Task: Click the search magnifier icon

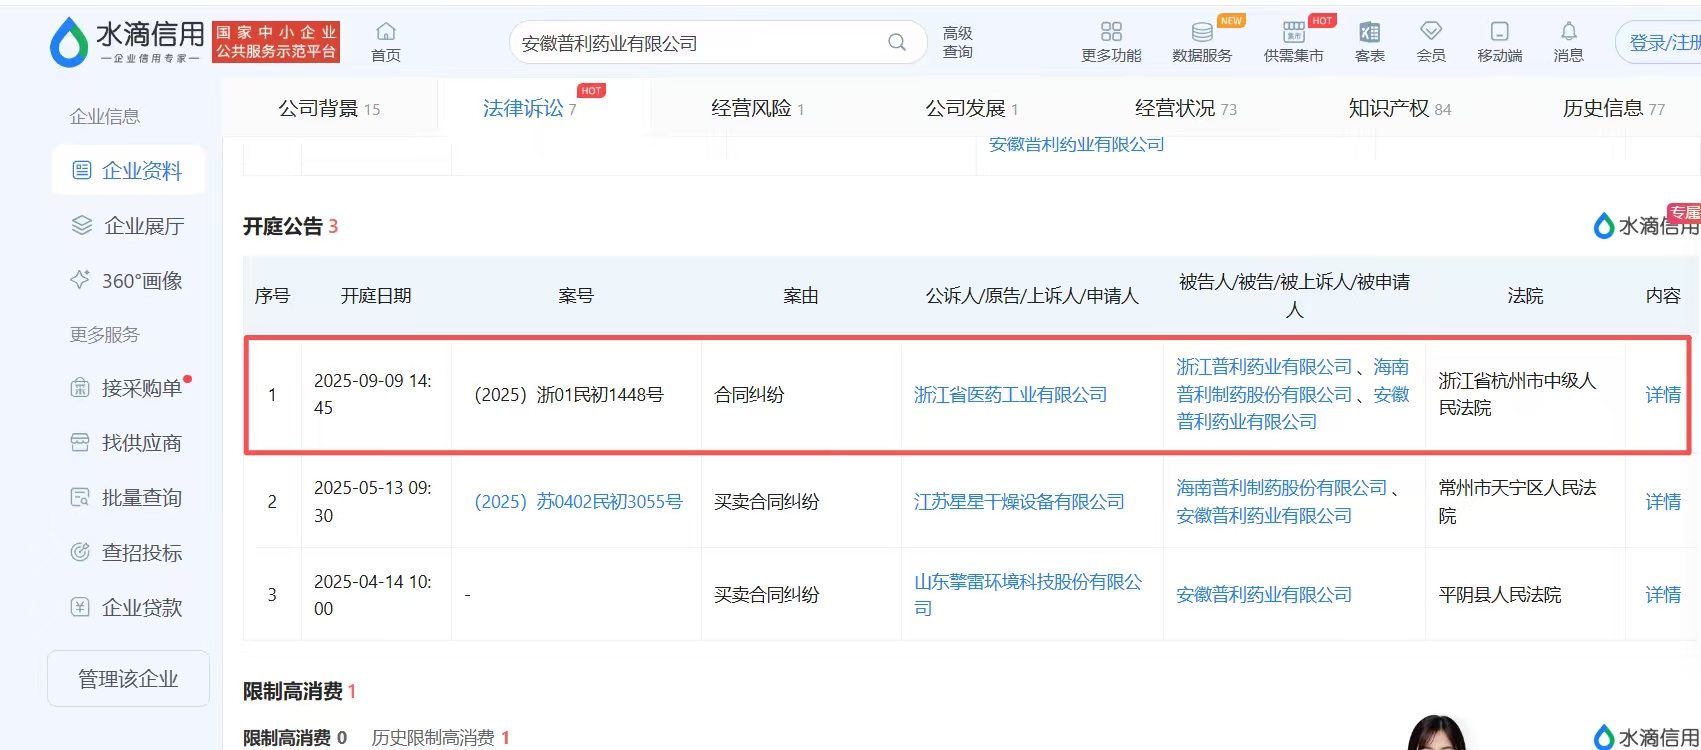Action: pos(897,42)
